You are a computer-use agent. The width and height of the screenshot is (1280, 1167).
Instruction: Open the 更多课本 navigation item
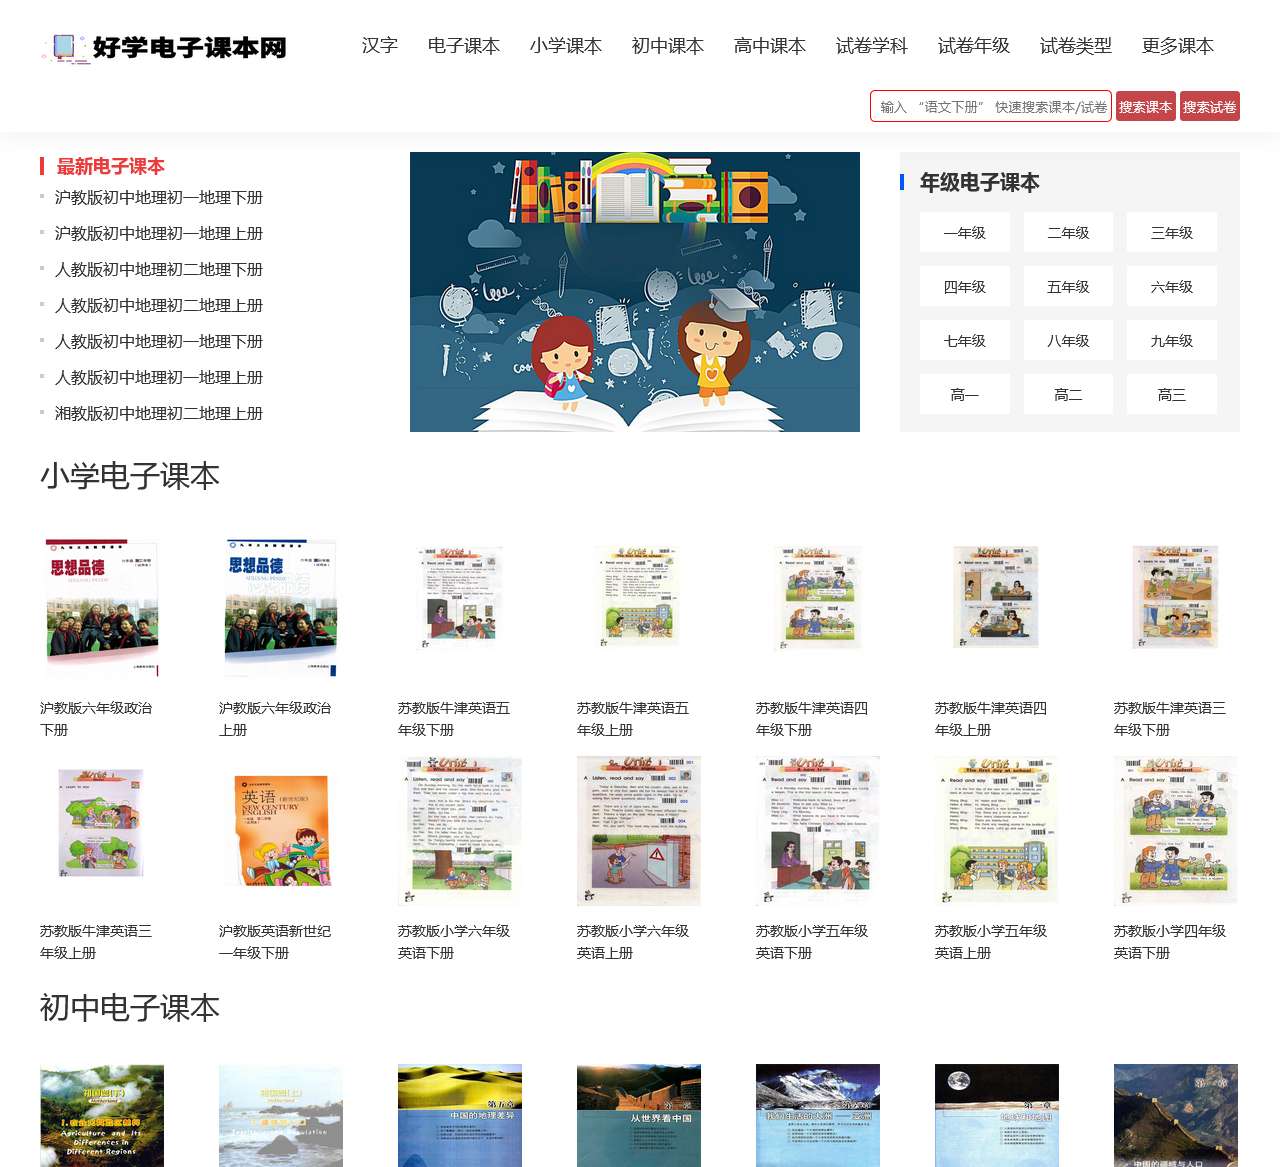(1175, 46)
